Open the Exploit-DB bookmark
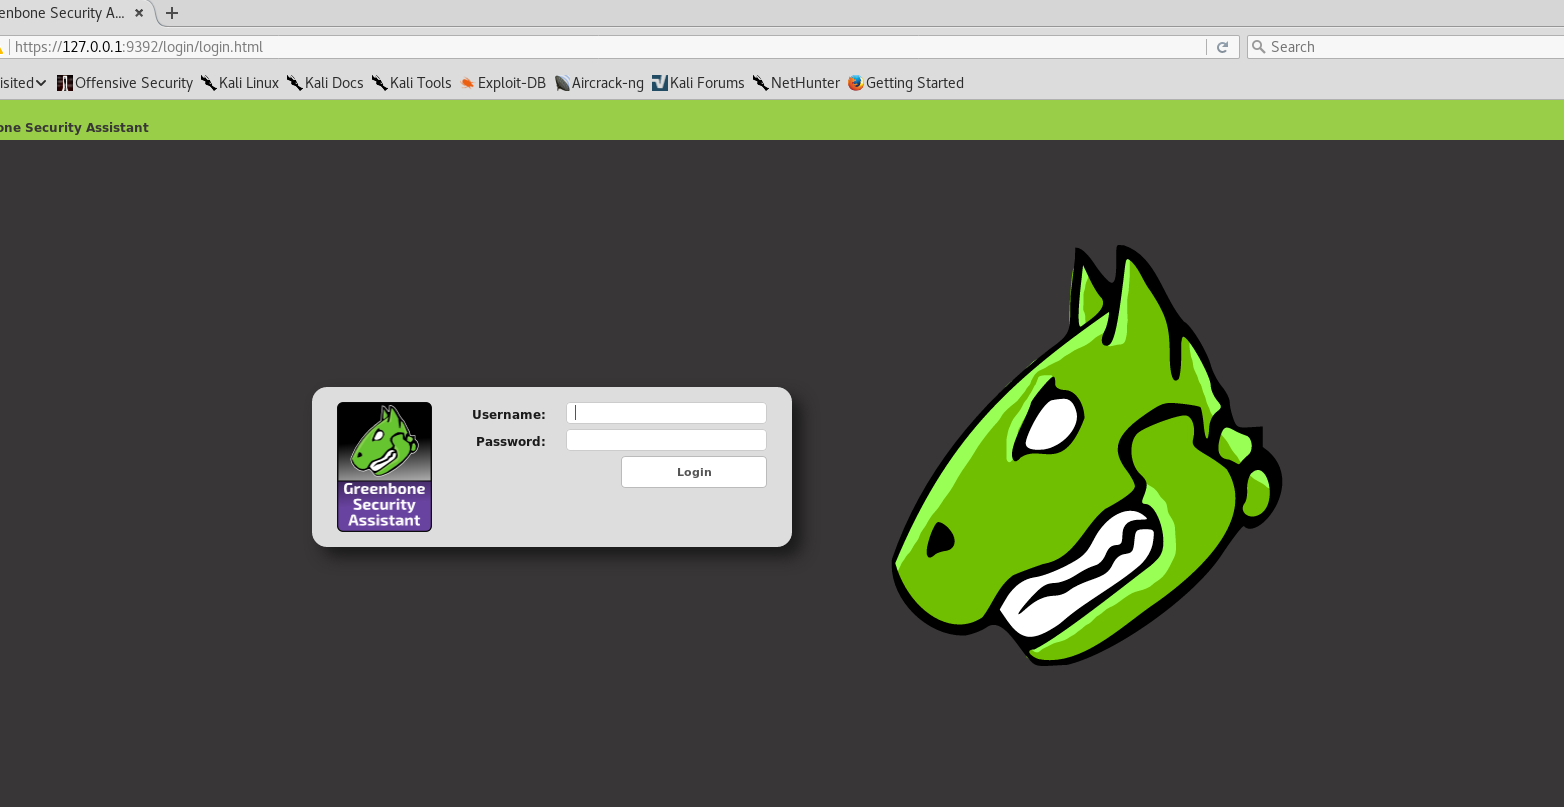This screenshot has height=807, width=1564. click(x=503, y=83)
